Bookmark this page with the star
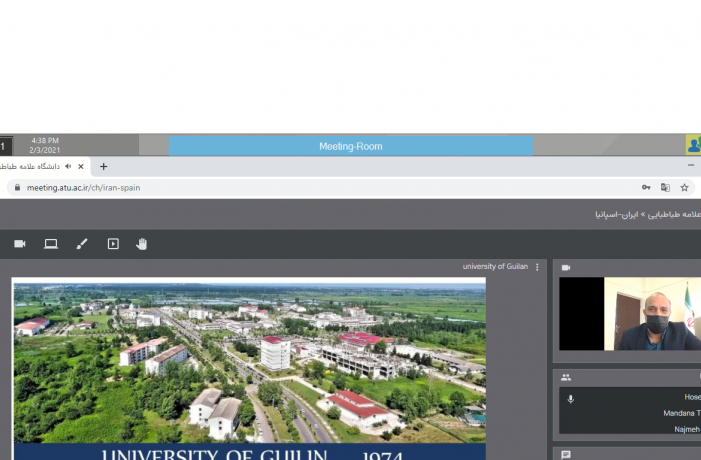 pos(684,187)
